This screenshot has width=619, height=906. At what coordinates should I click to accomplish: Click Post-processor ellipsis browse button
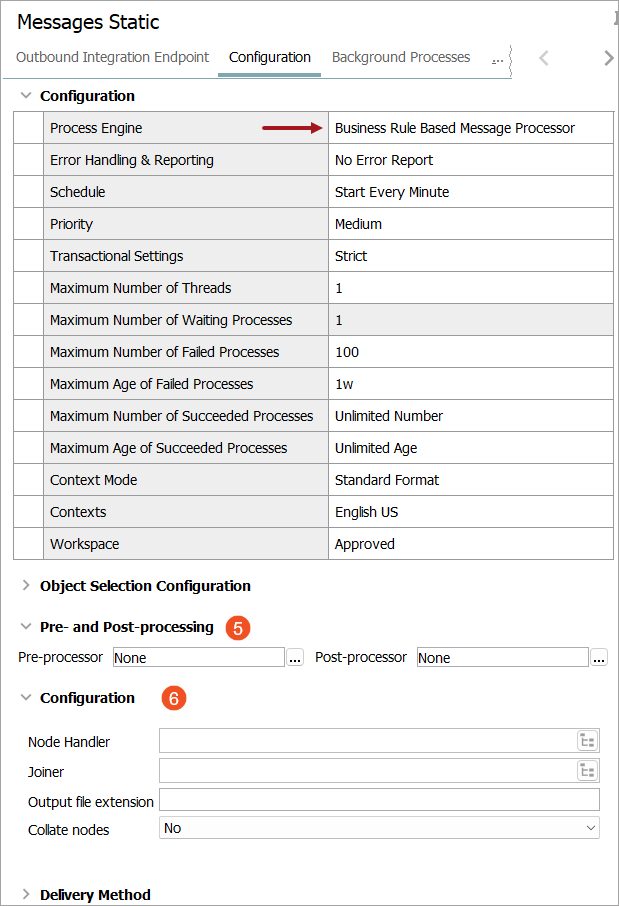tap(599, 658)
